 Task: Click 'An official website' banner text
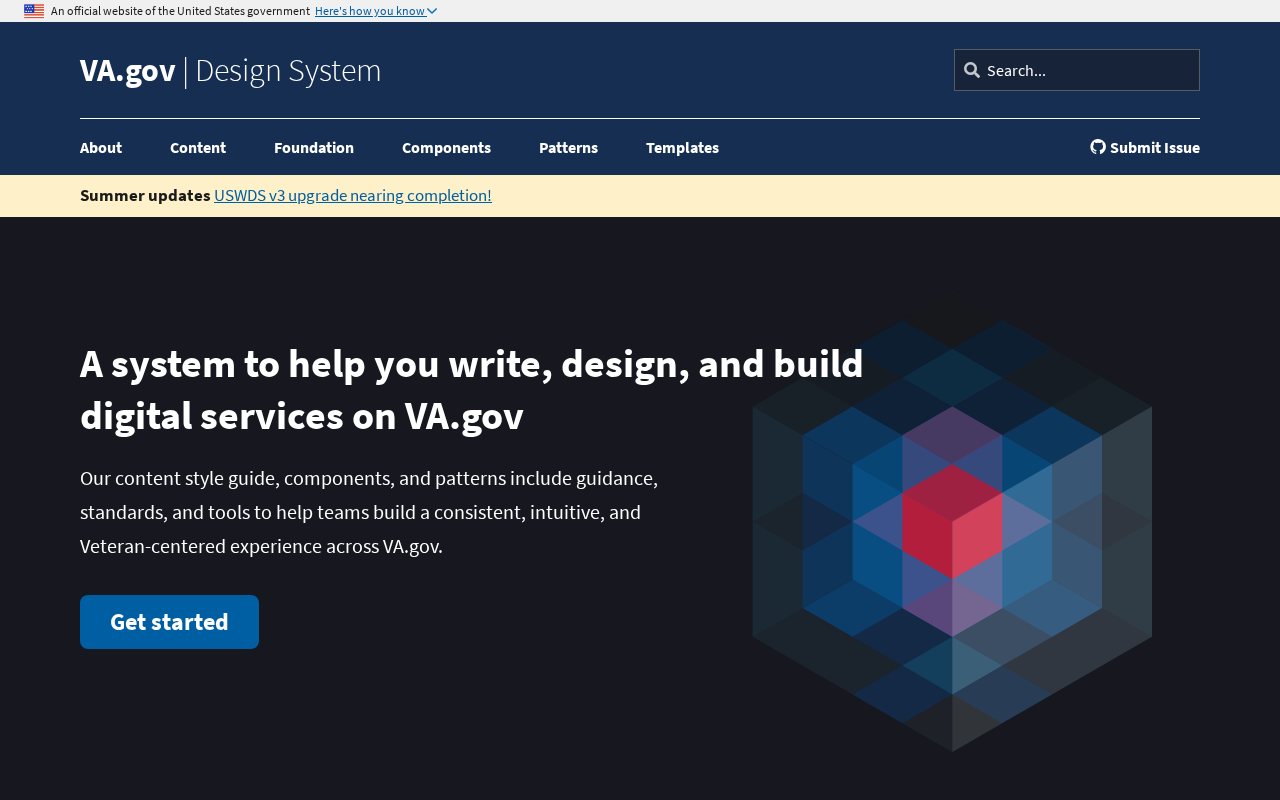coord(180,11)
